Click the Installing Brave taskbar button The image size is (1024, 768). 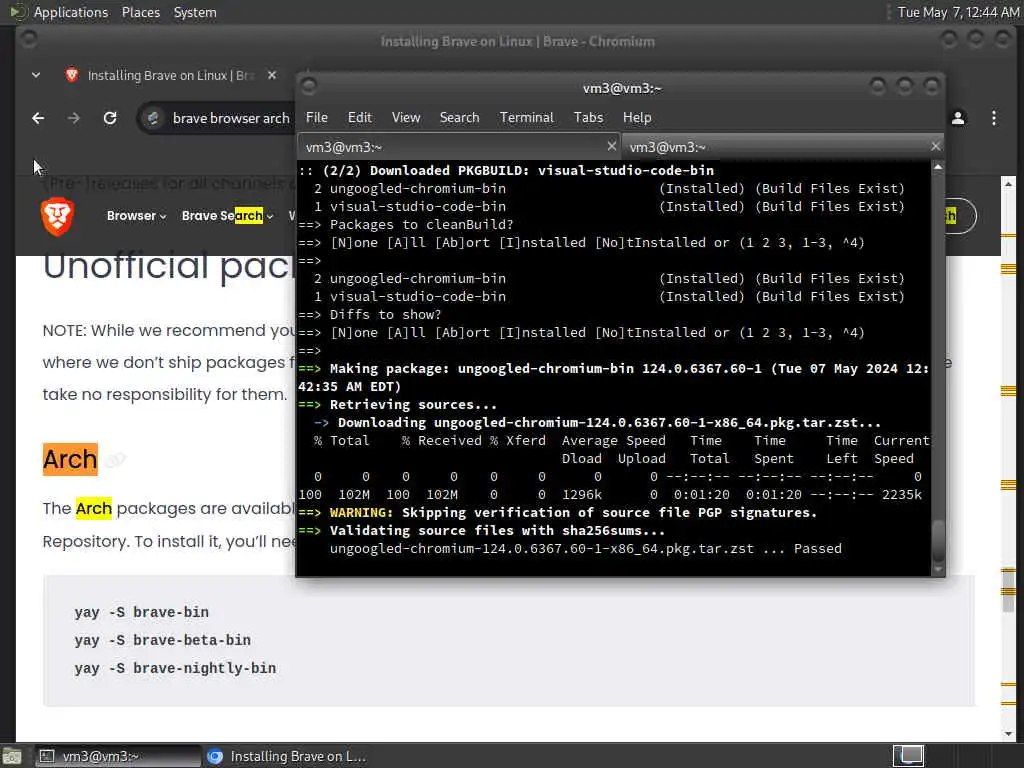[x=287, y=756]
